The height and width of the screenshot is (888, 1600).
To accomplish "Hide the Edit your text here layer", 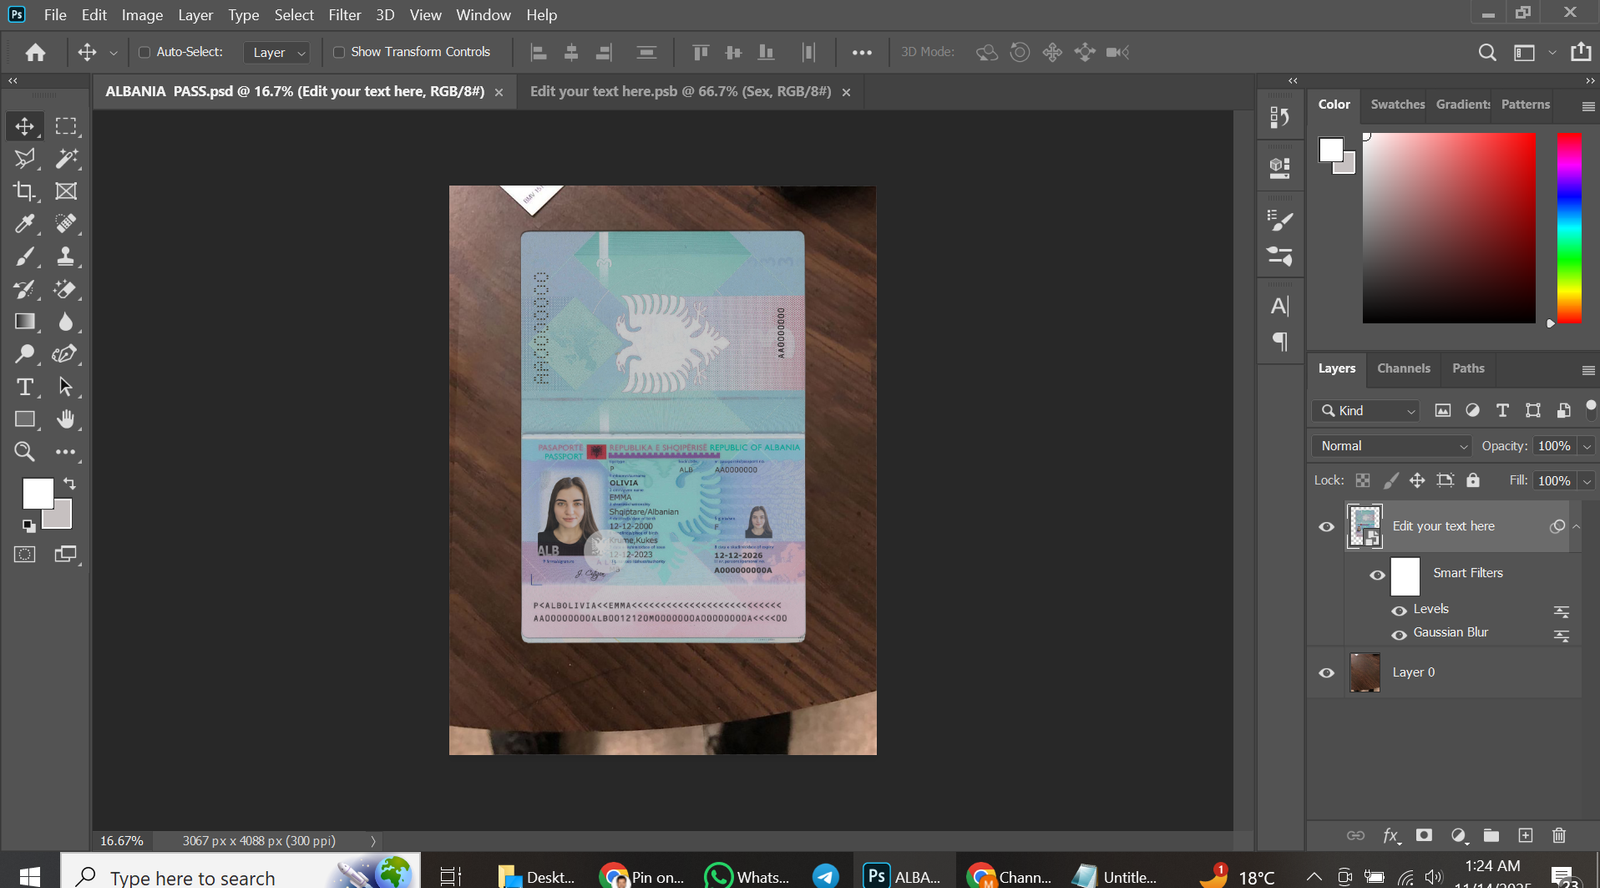I will coord(1327,527).
